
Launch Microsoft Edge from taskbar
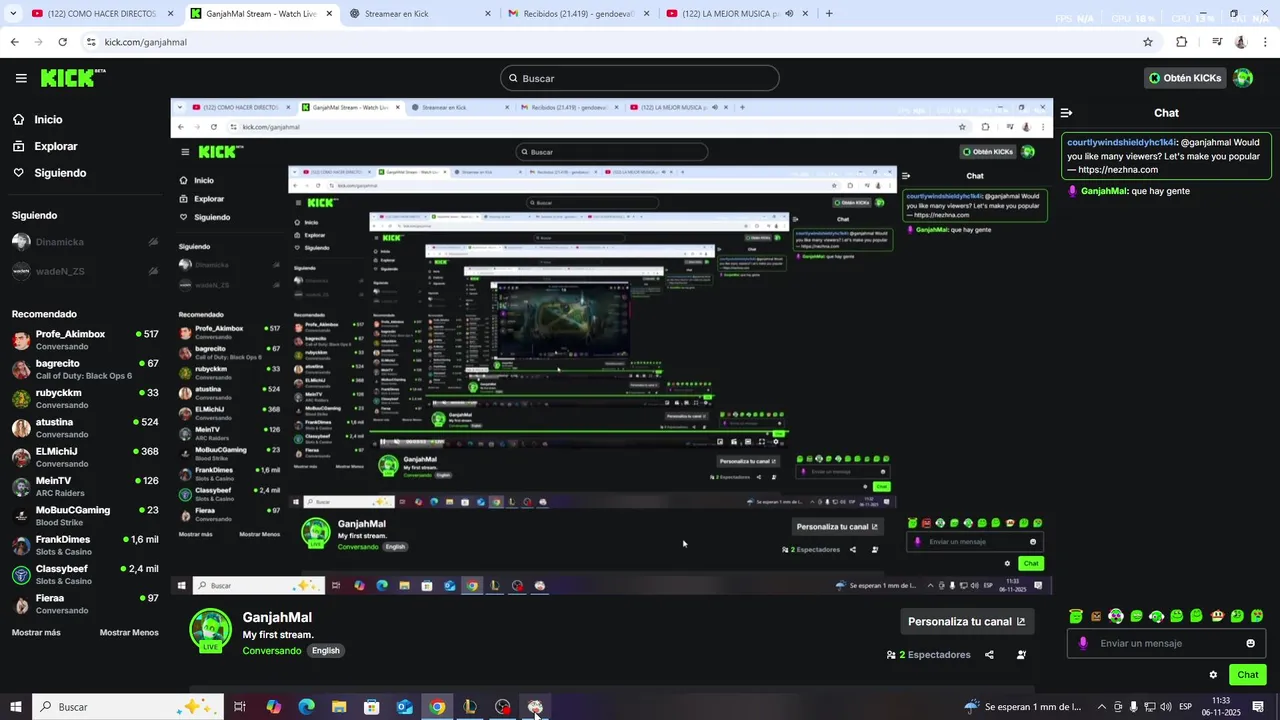306,707
